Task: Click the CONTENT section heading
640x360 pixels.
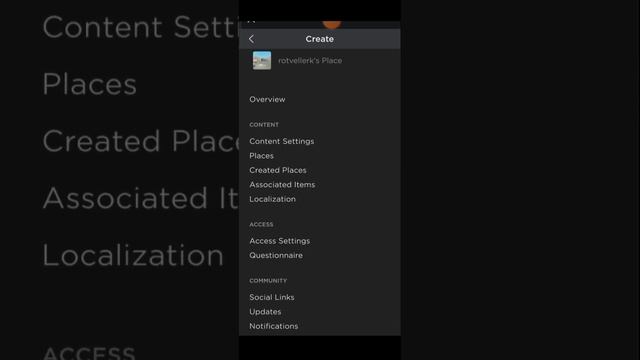Action: pos(264,124)
